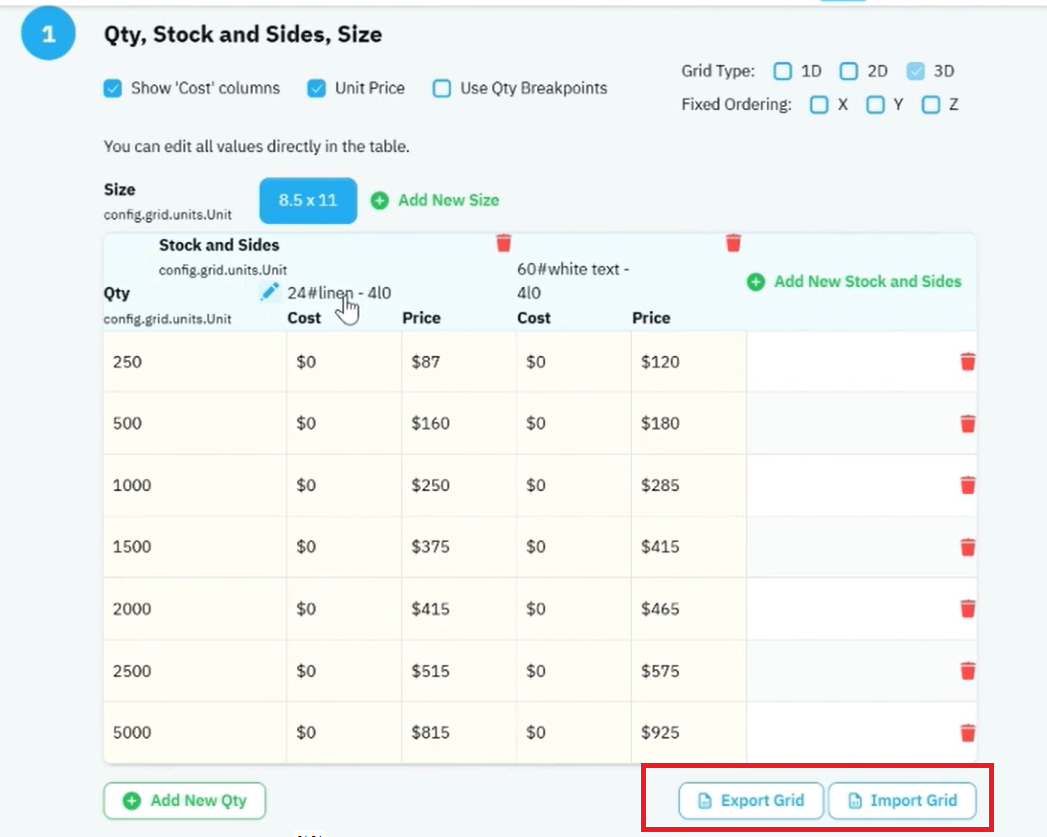
Task: Delete the 1000 quantity row
Action: (x=968, y=485)
